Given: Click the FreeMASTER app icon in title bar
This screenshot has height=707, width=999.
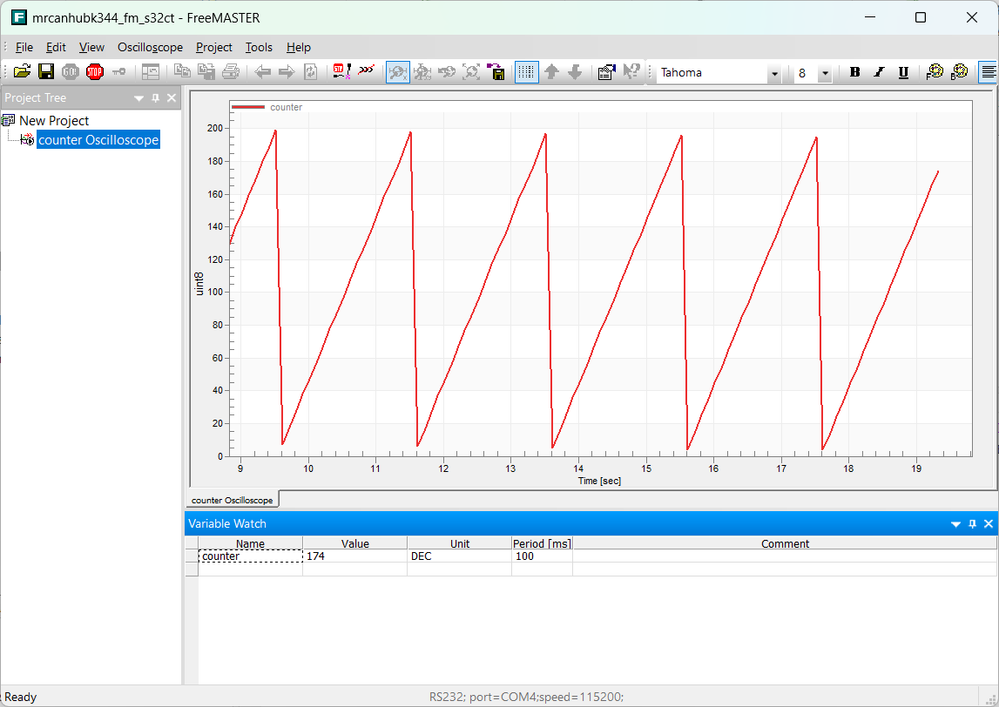Looking at the screenshot, I should tap(19, 17).
